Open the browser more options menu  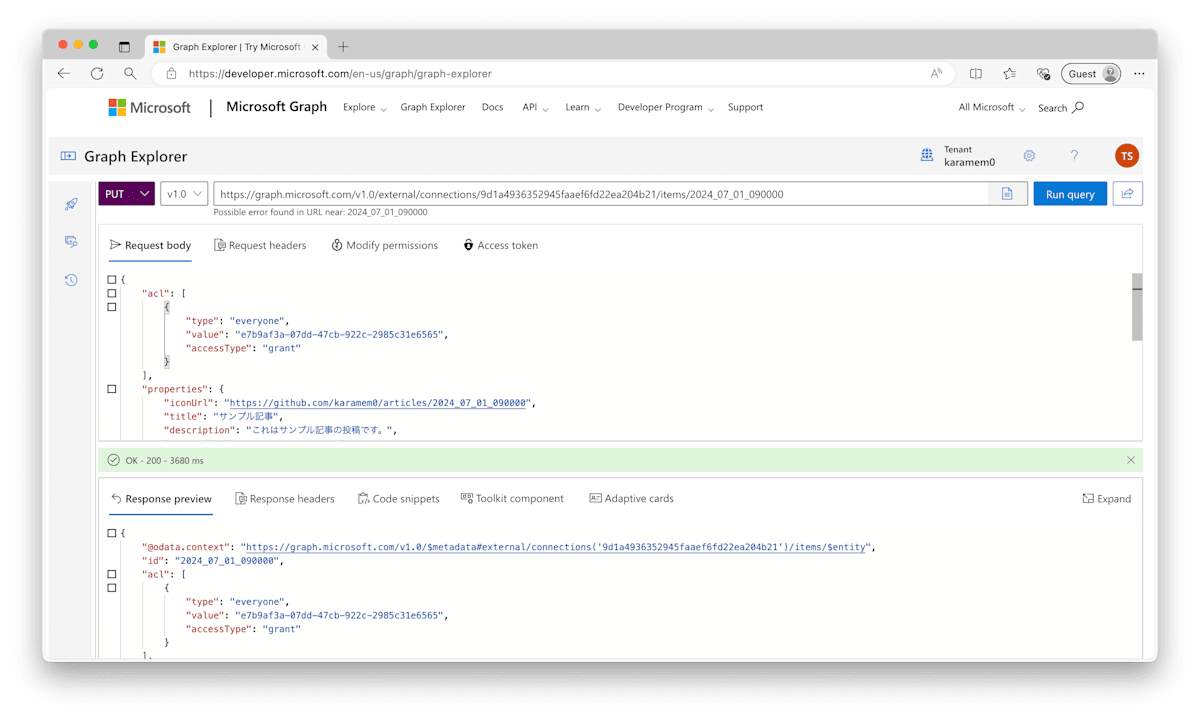(x=1139, y=73)
